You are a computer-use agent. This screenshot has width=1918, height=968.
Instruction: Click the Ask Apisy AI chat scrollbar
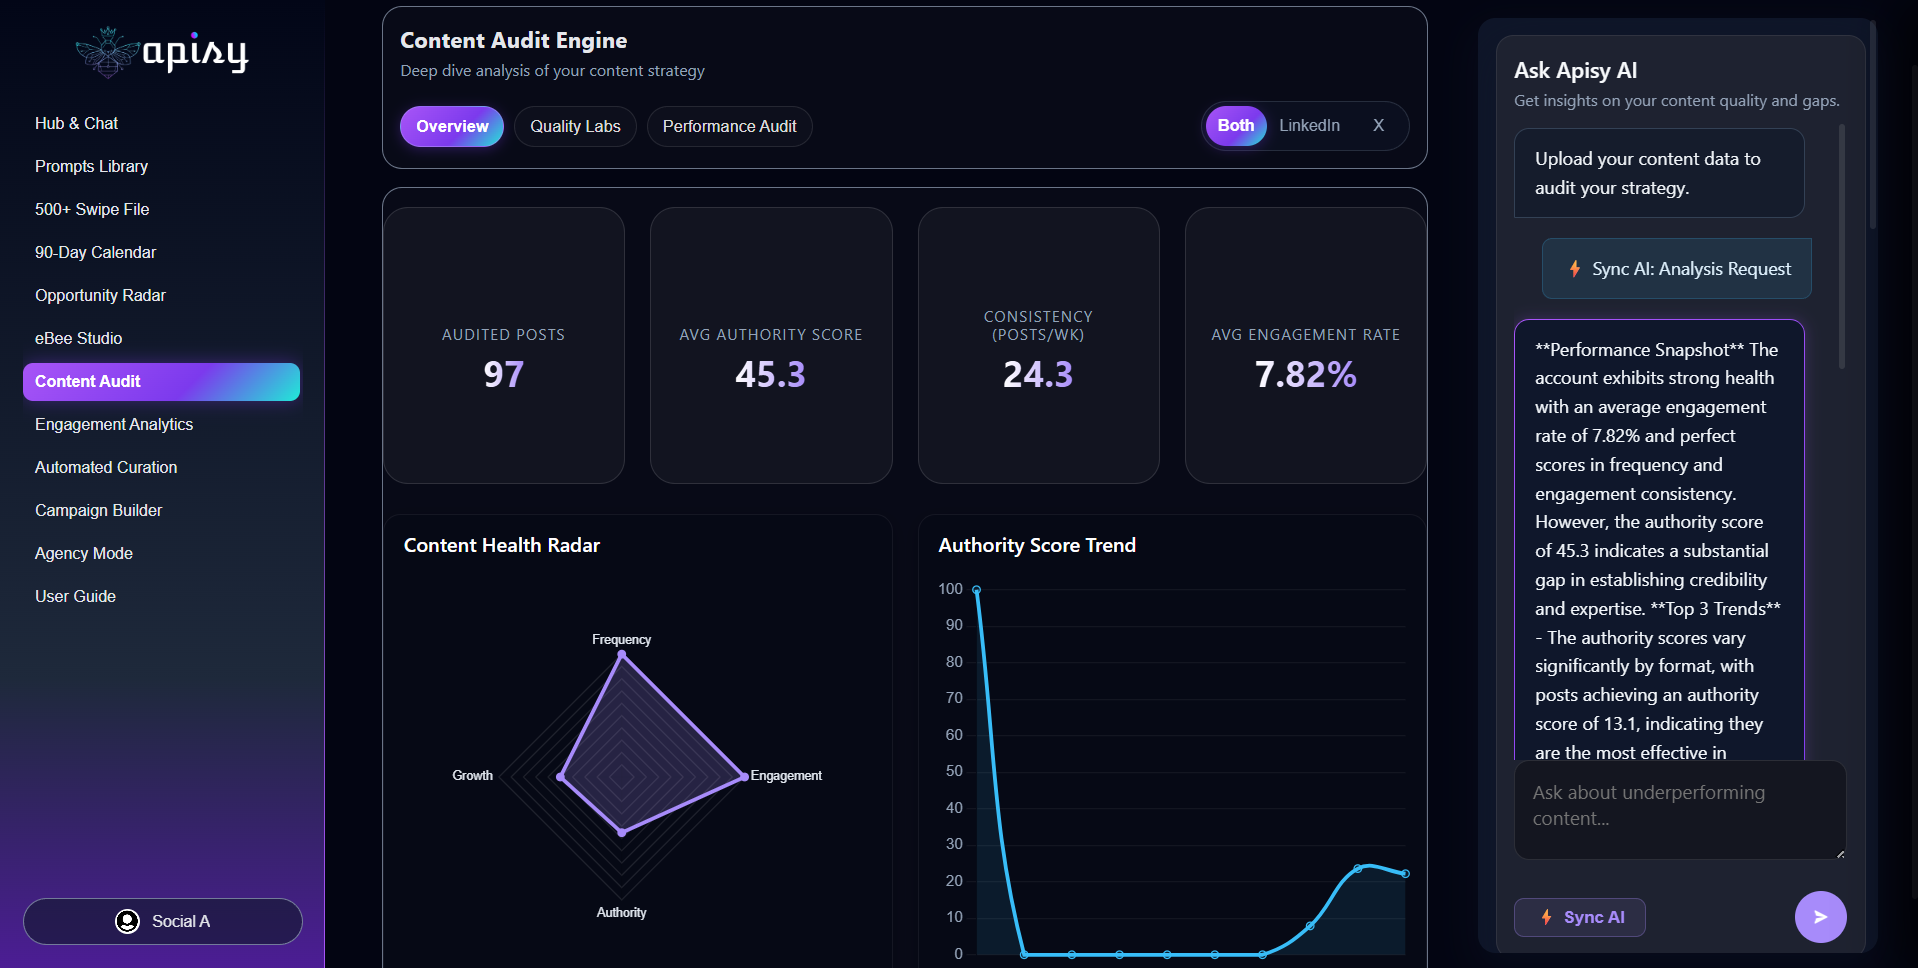click(x=1841, y=246)
